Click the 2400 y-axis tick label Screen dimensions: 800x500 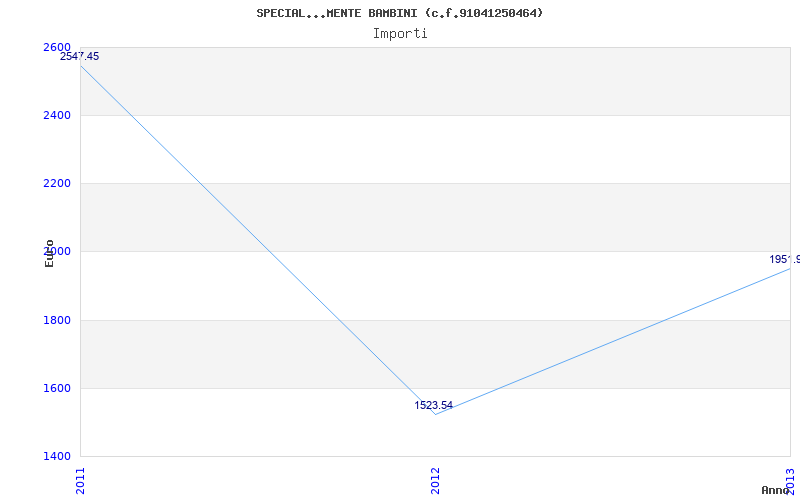57,115
